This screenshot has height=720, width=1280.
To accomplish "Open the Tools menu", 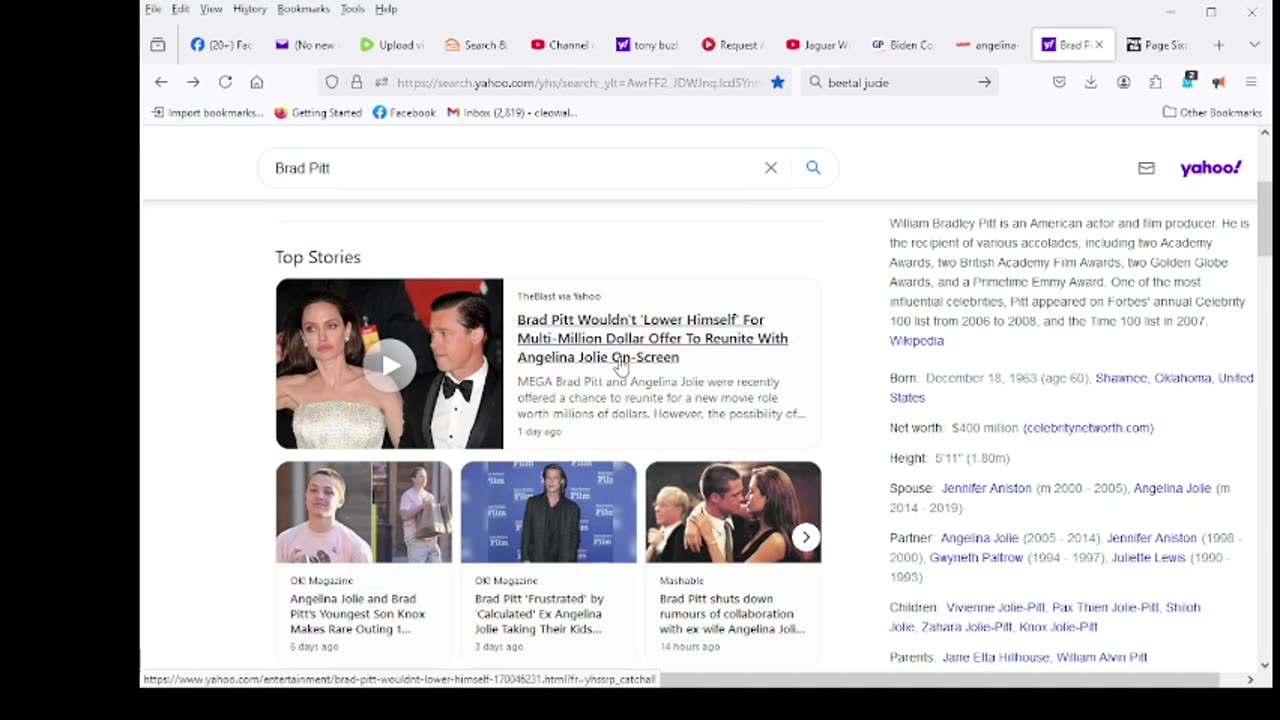I will (352, 9).
